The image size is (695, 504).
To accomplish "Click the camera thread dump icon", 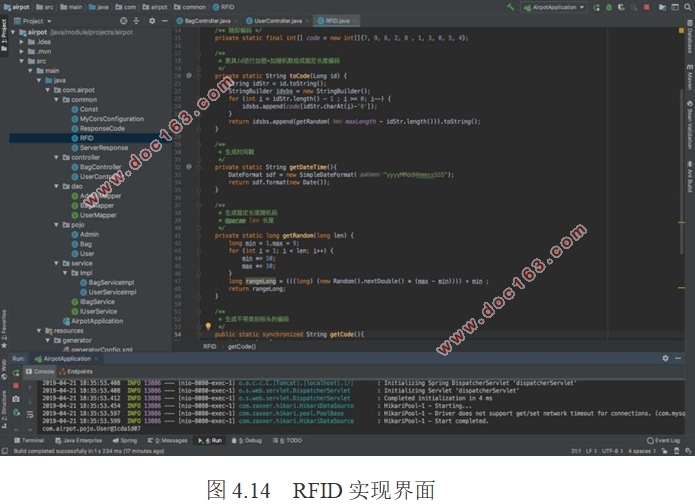I will (16, 399).
